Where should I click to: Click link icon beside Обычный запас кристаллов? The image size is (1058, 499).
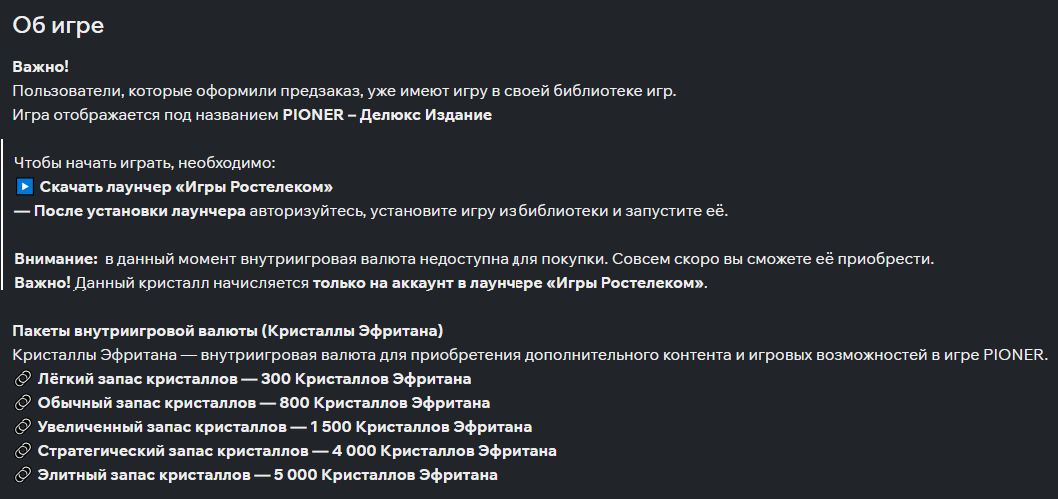coord(23,404)
